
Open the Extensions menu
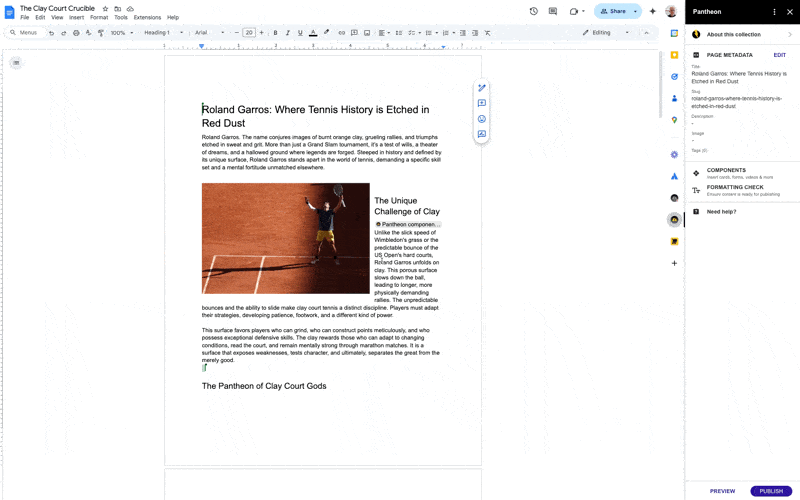147,18
